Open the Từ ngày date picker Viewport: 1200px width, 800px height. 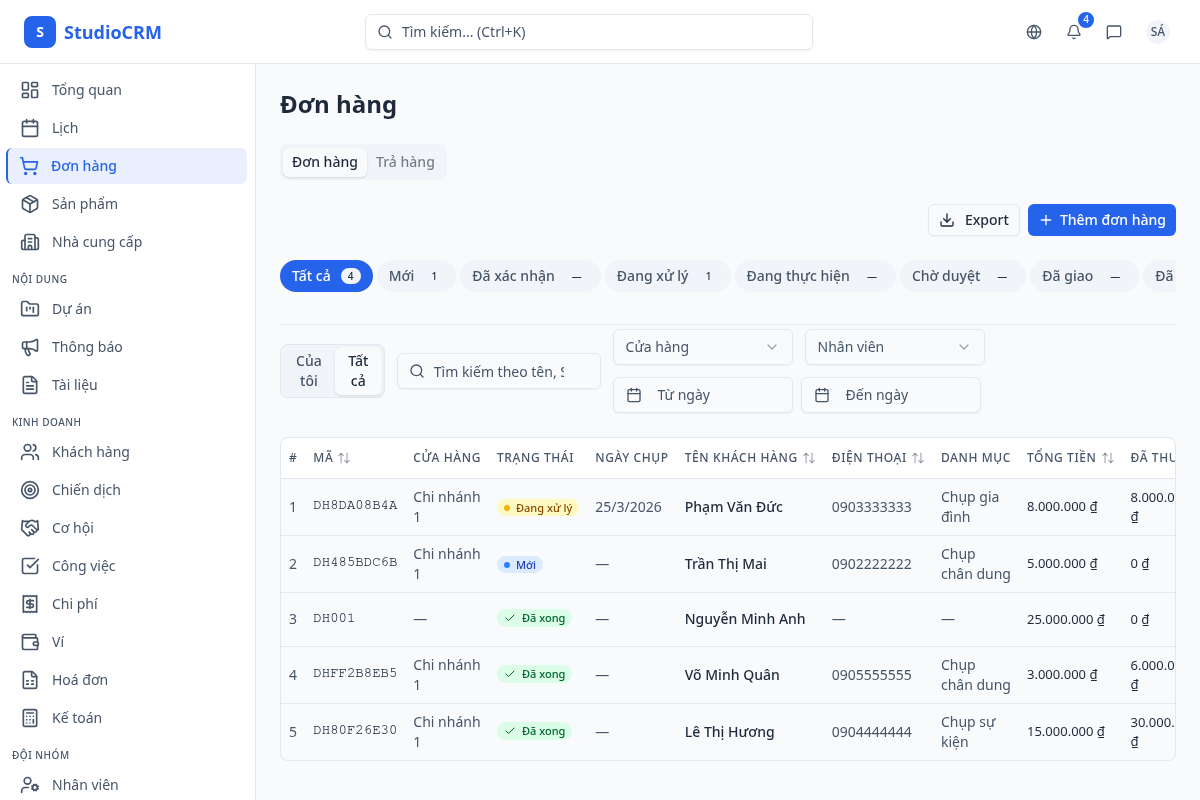click(x=702, y=395)
